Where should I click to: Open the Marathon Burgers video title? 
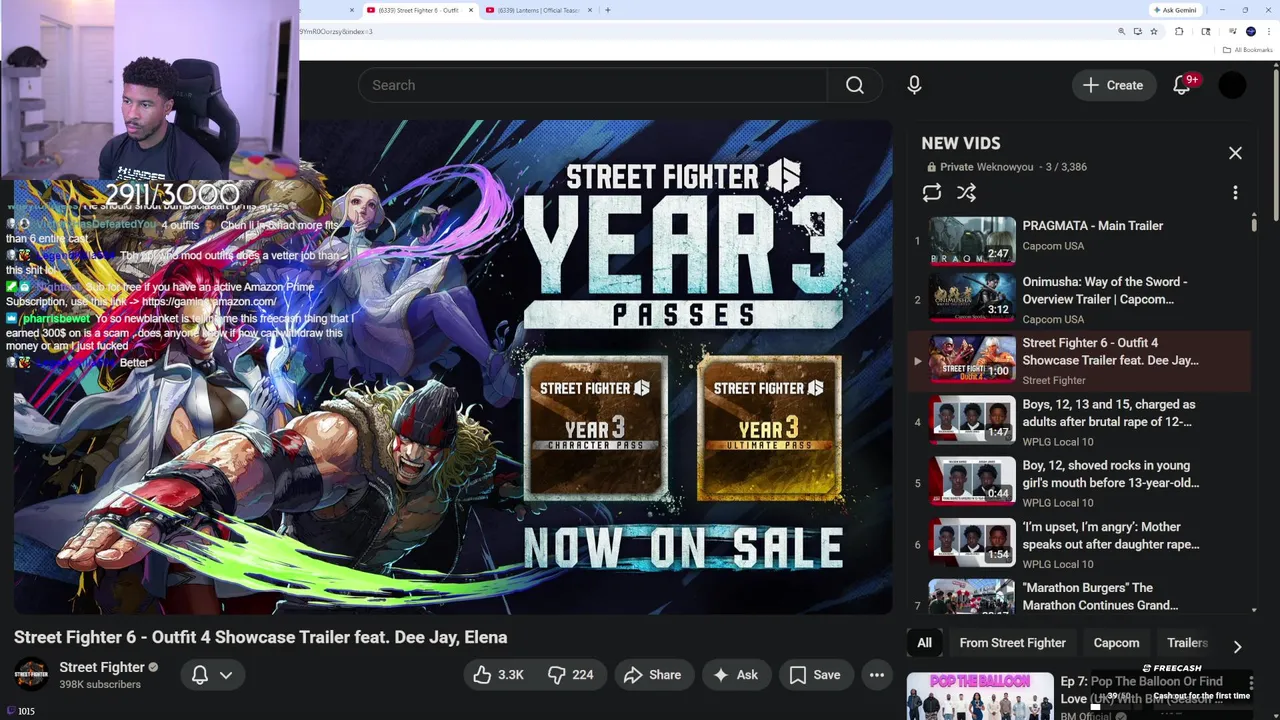click(x=1100, y=596)
